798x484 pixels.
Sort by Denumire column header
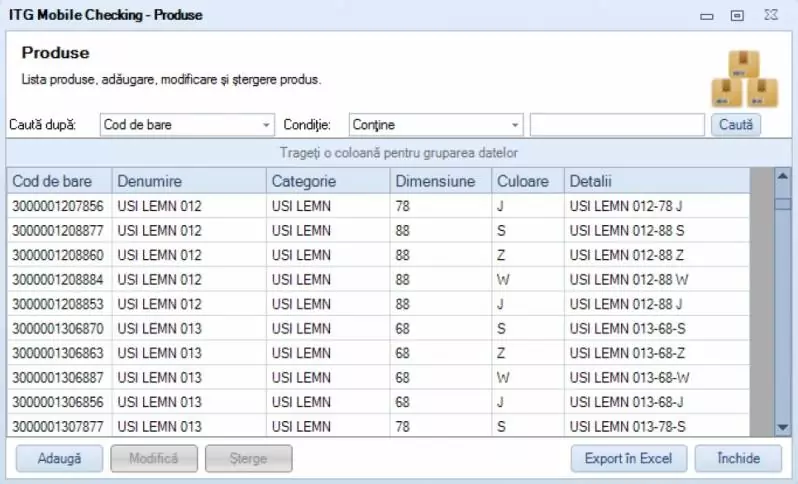click(x=189, y=181)
